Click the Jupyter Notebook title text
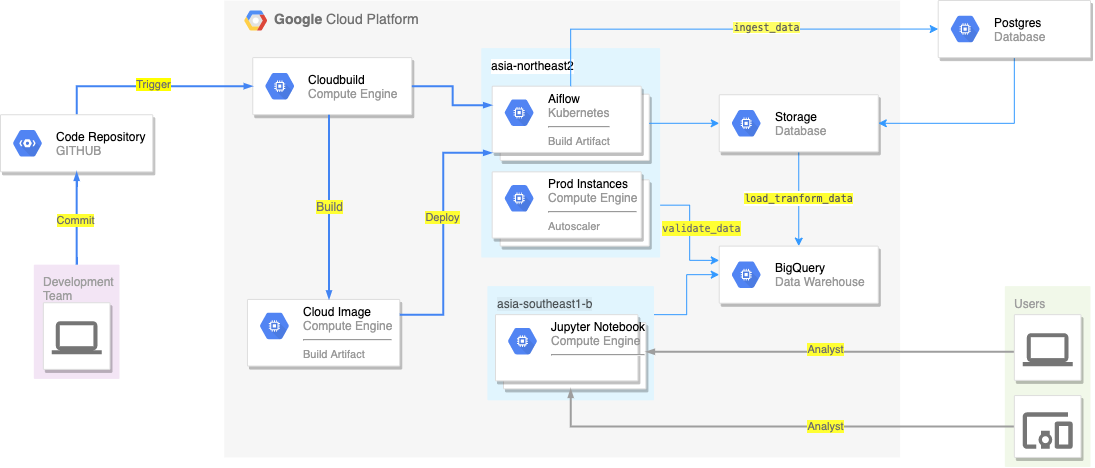The height and width of the screenshot is (468, 1095). (x=598, y=328)
